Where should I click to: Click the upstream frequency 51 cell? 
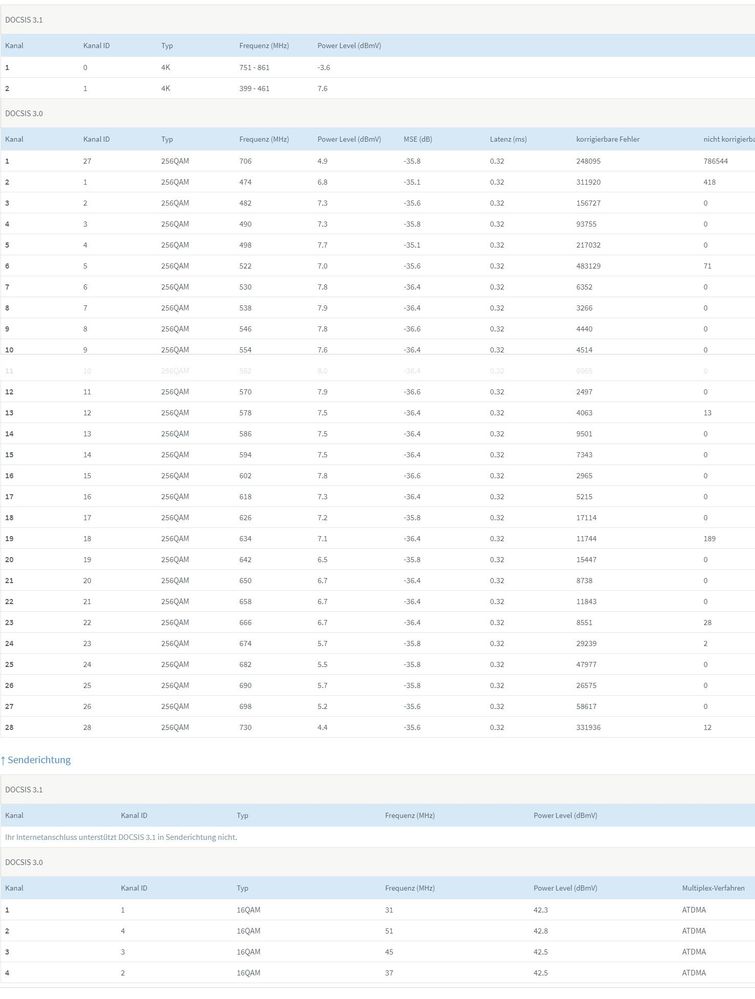(x=389, y=931)
